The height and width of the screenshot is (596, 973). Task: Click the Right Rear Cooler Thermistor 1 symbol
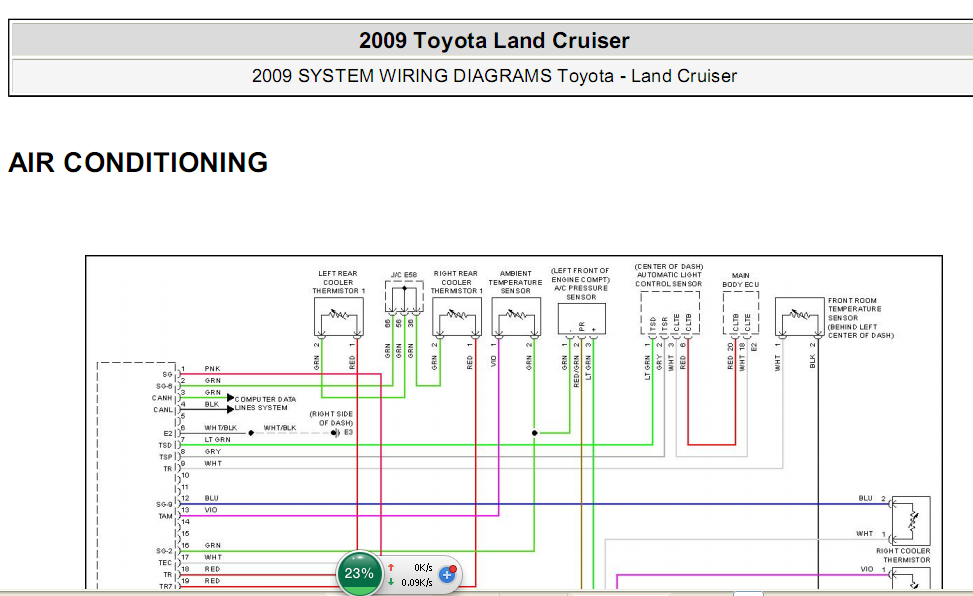point(457,317)
